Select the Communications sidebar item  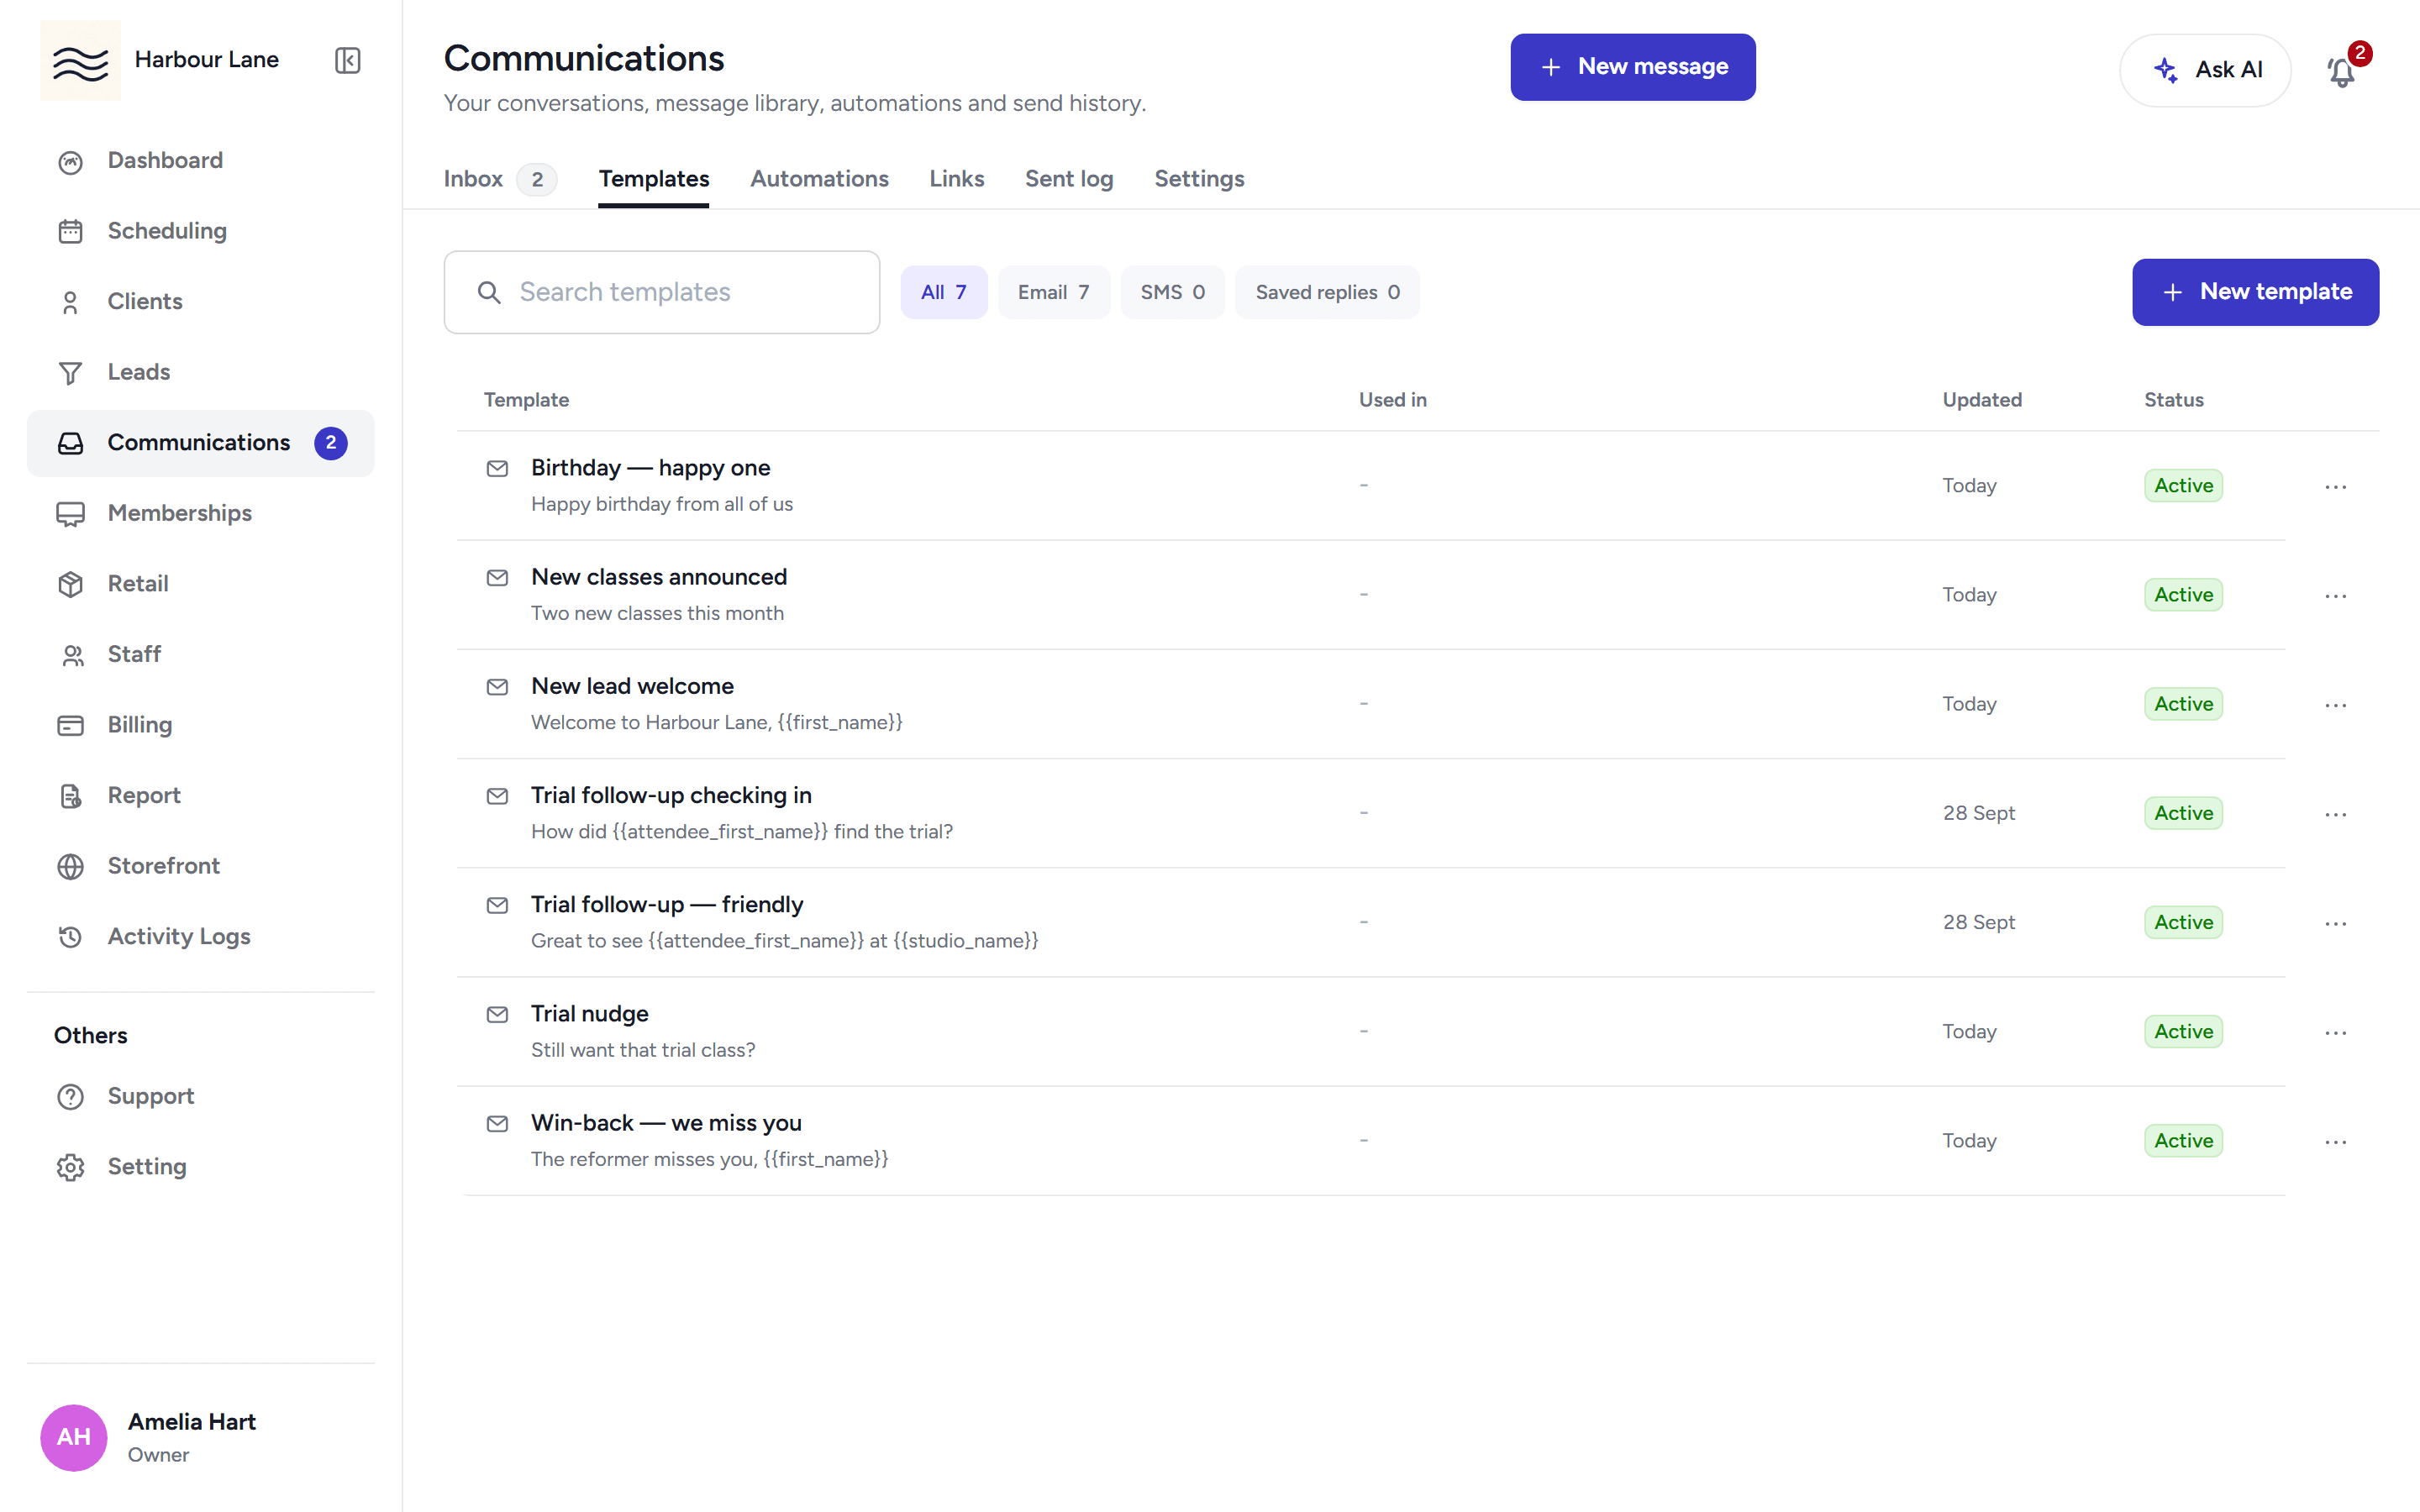(x=200, y=443)
